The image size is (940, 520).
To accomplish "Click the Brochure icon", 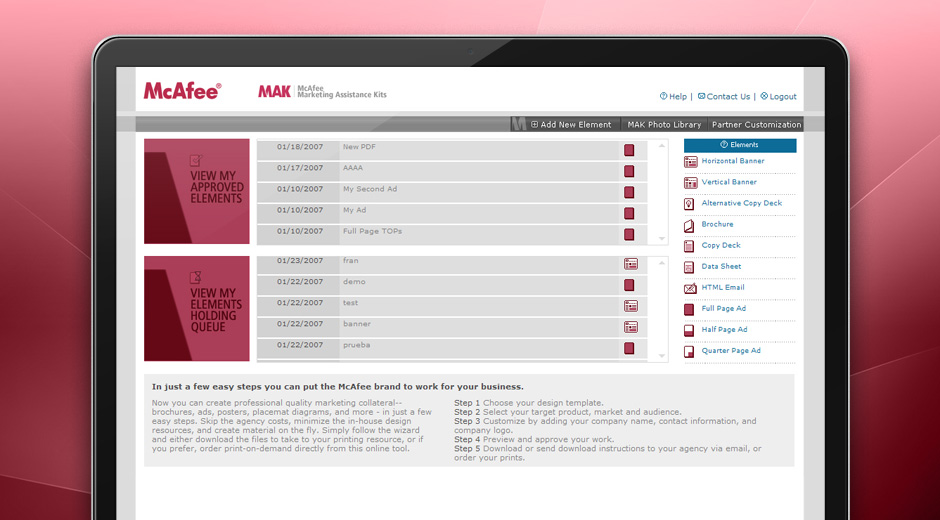I will [x=689, y=226].
